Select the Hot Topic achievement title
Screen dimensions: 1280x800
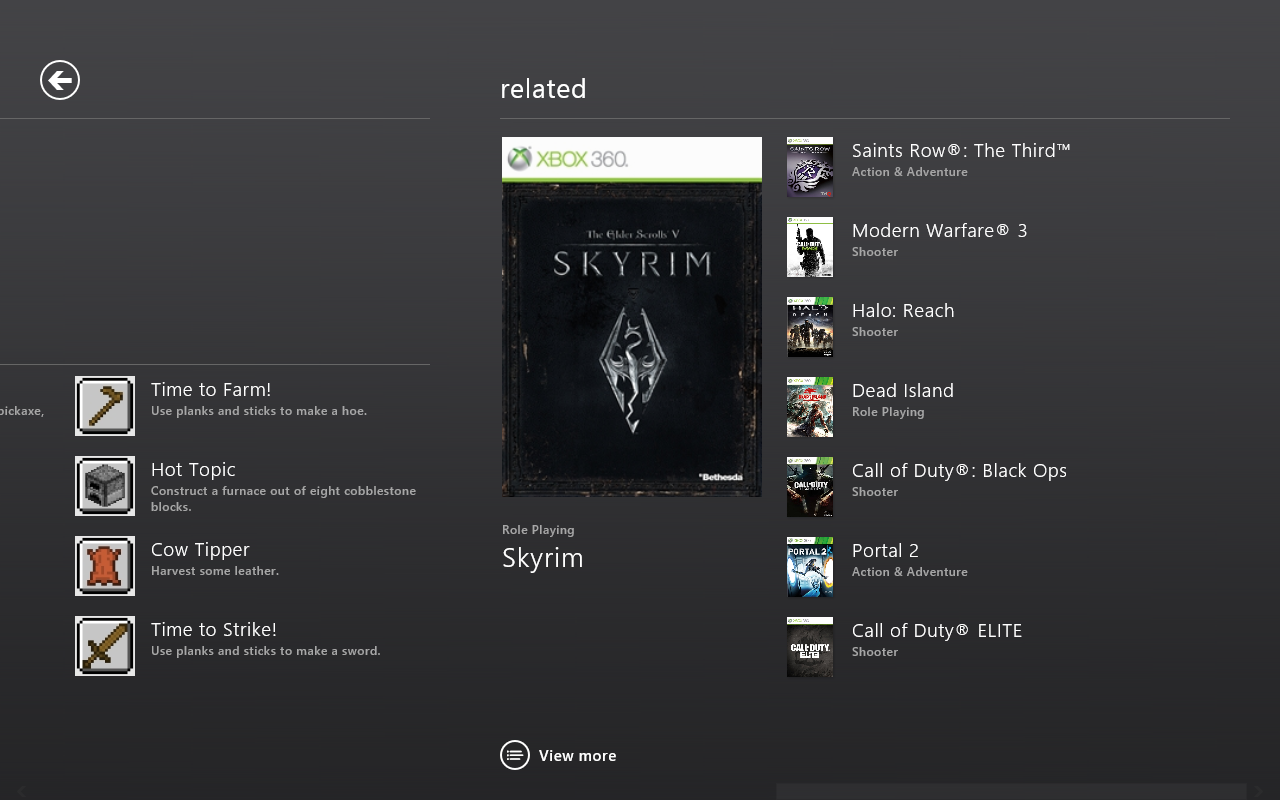[193, 470]
